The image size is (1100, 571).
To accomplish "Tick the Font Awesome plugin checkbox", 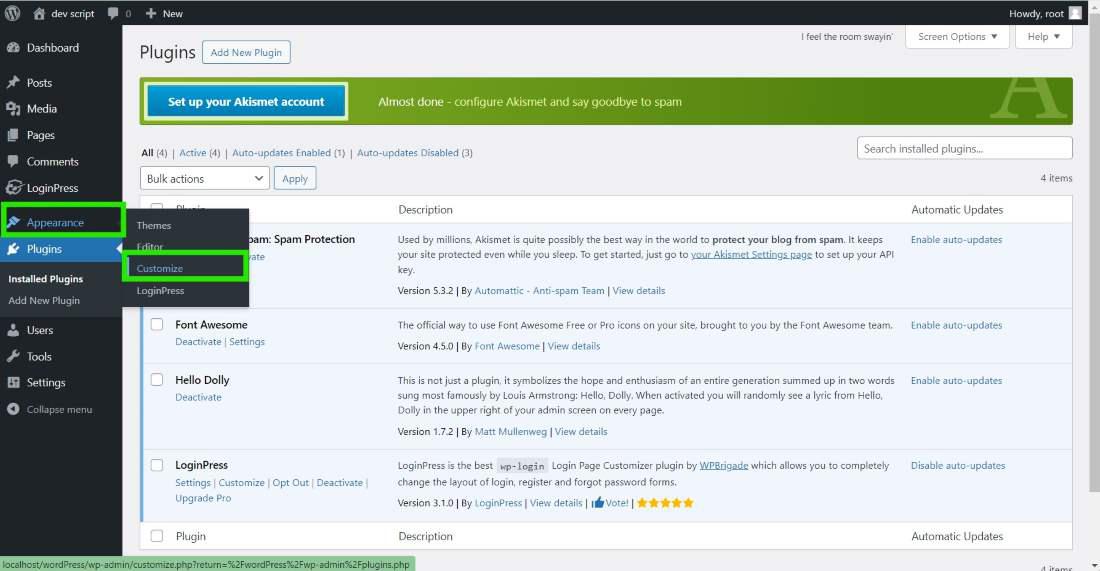I will (x=157, y=325).
